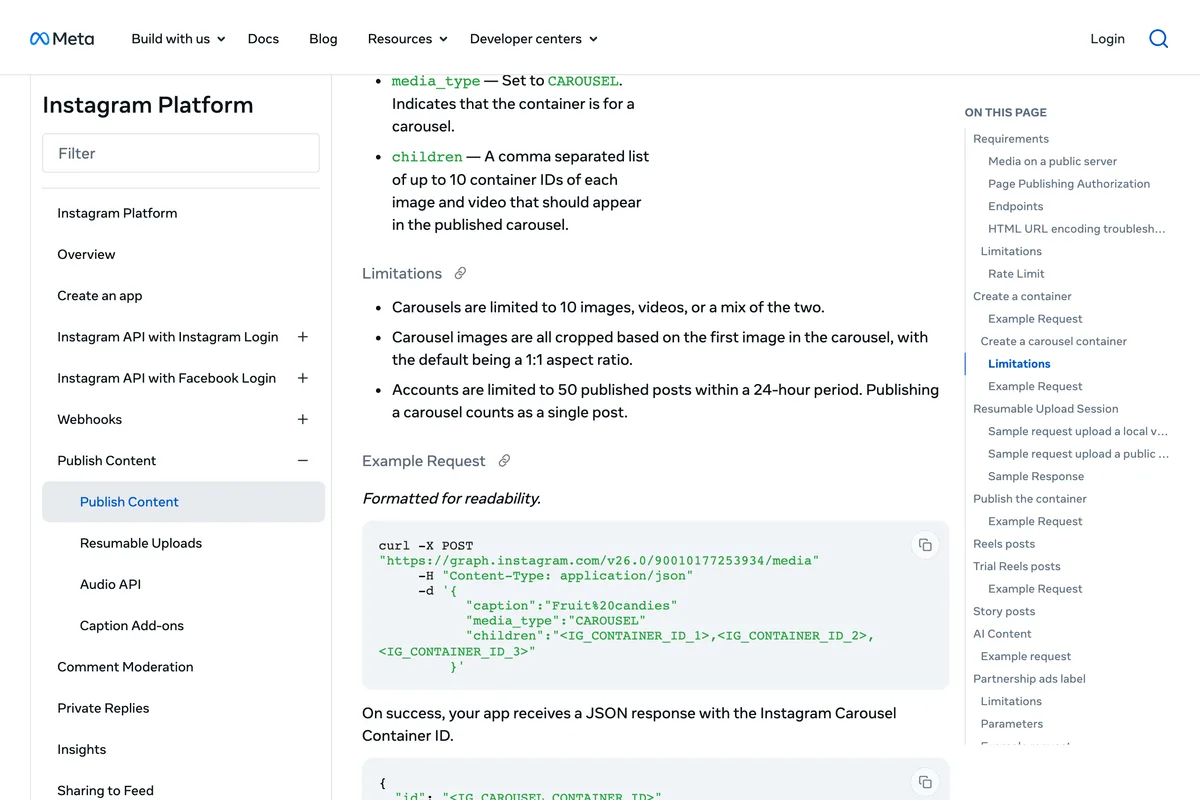Copy the JSON response code block
The width and height of the screenshot is (1200, 800).
pyautogui.click(x=925, y=782)
